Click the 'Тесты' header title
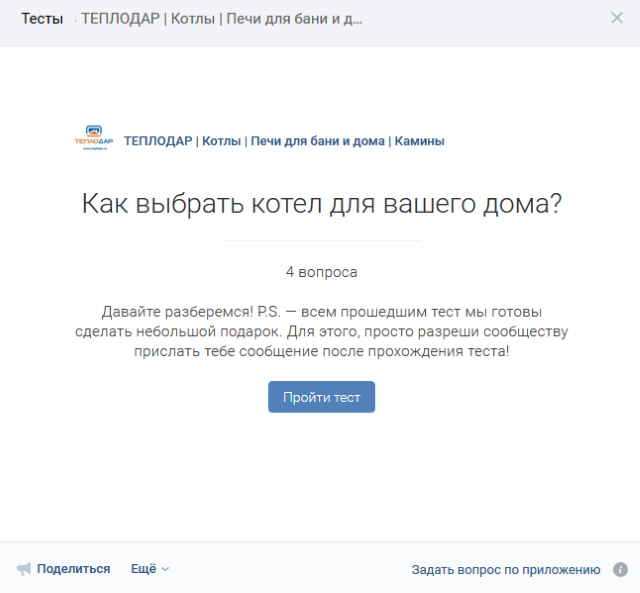Image resolution: width=640 pixels, height=593 pixels. (42, 19)
